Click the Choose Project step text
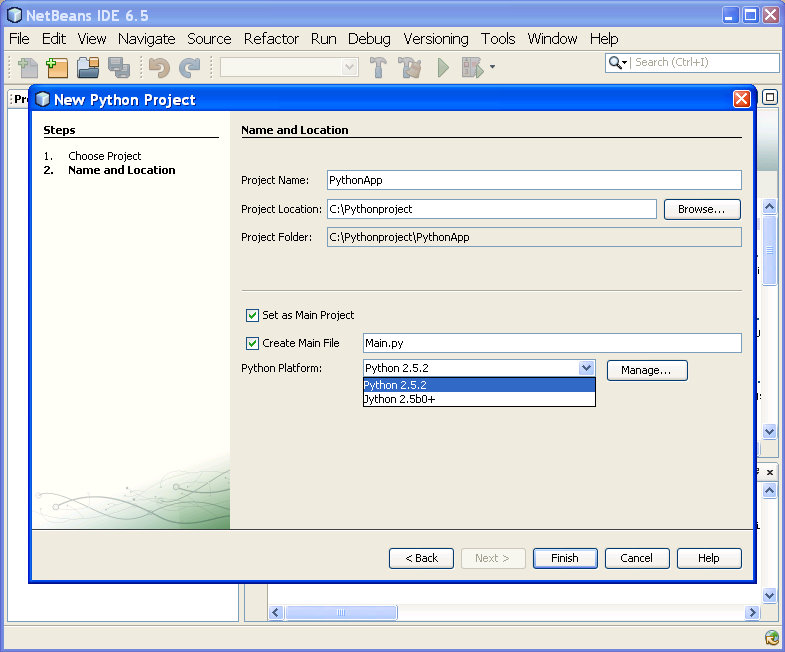This screenshot has width=785, height=652. 105,156
